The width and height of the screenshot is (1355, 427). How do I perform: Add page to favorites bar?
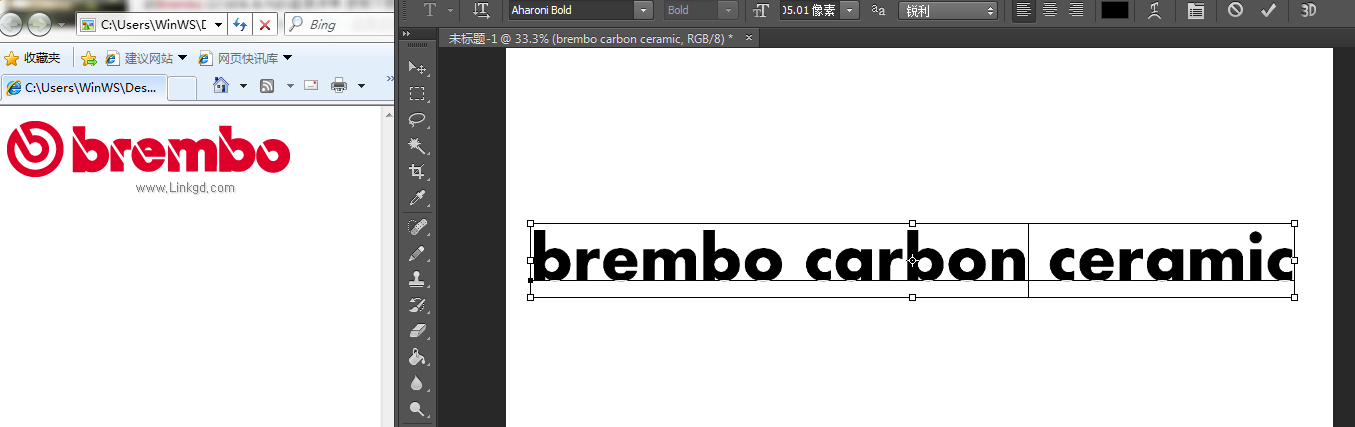tap(89, 58)
